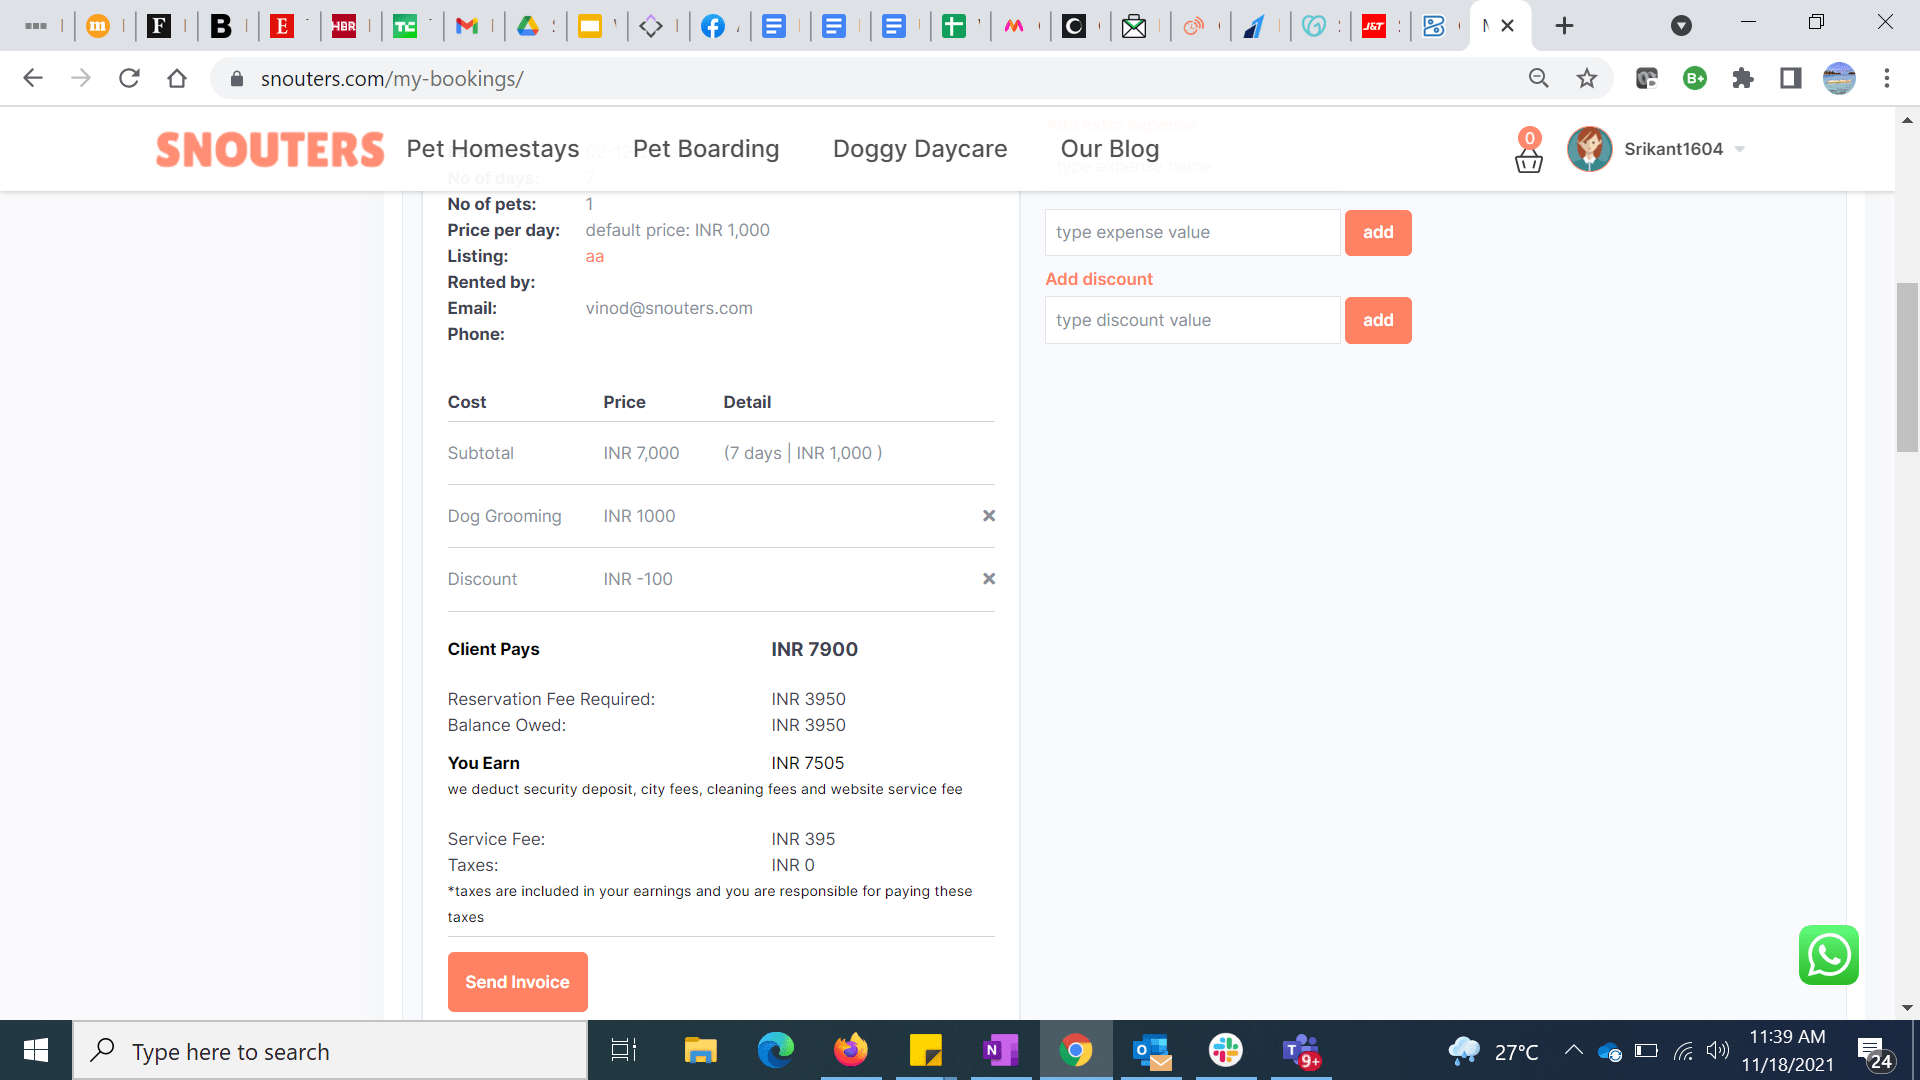Open the WhatsApp chat icon

[1829, 955]
